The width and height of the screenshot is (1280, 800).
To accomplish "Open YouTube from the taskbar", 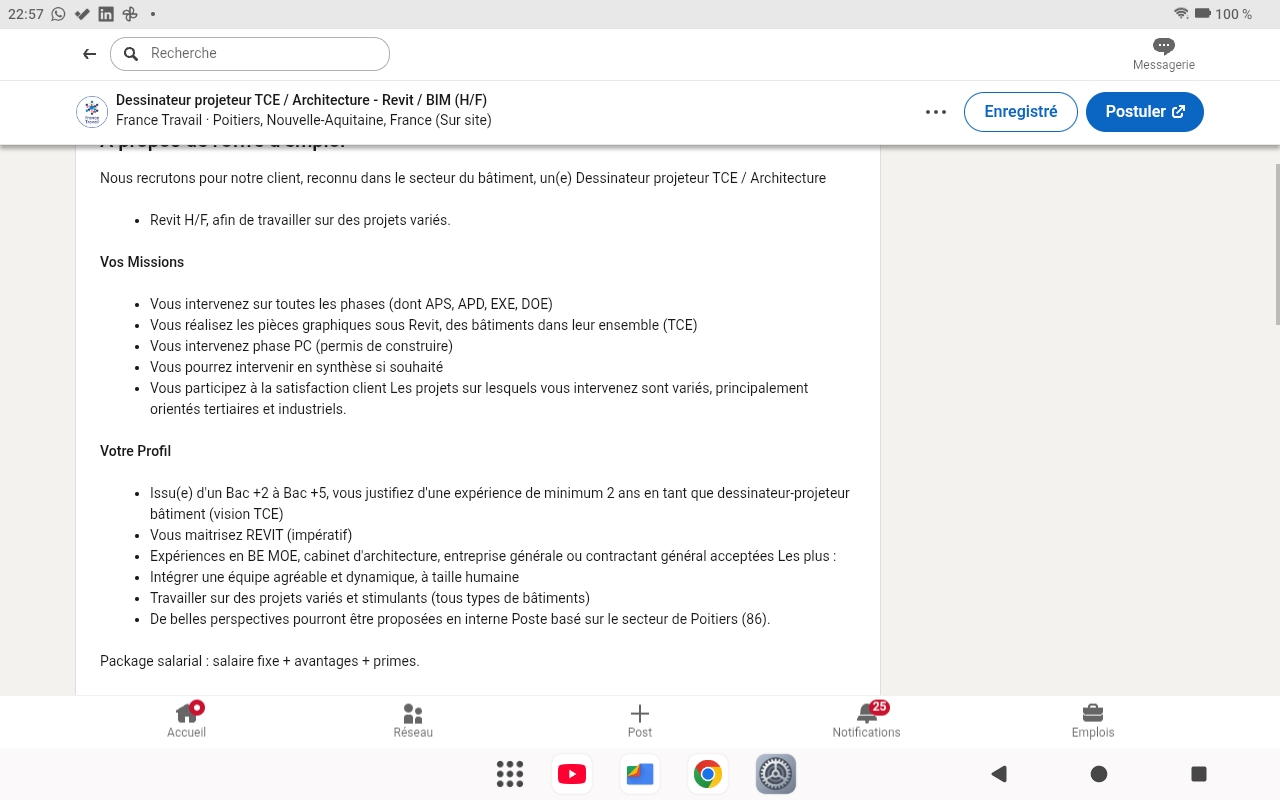I will point(571,773).
